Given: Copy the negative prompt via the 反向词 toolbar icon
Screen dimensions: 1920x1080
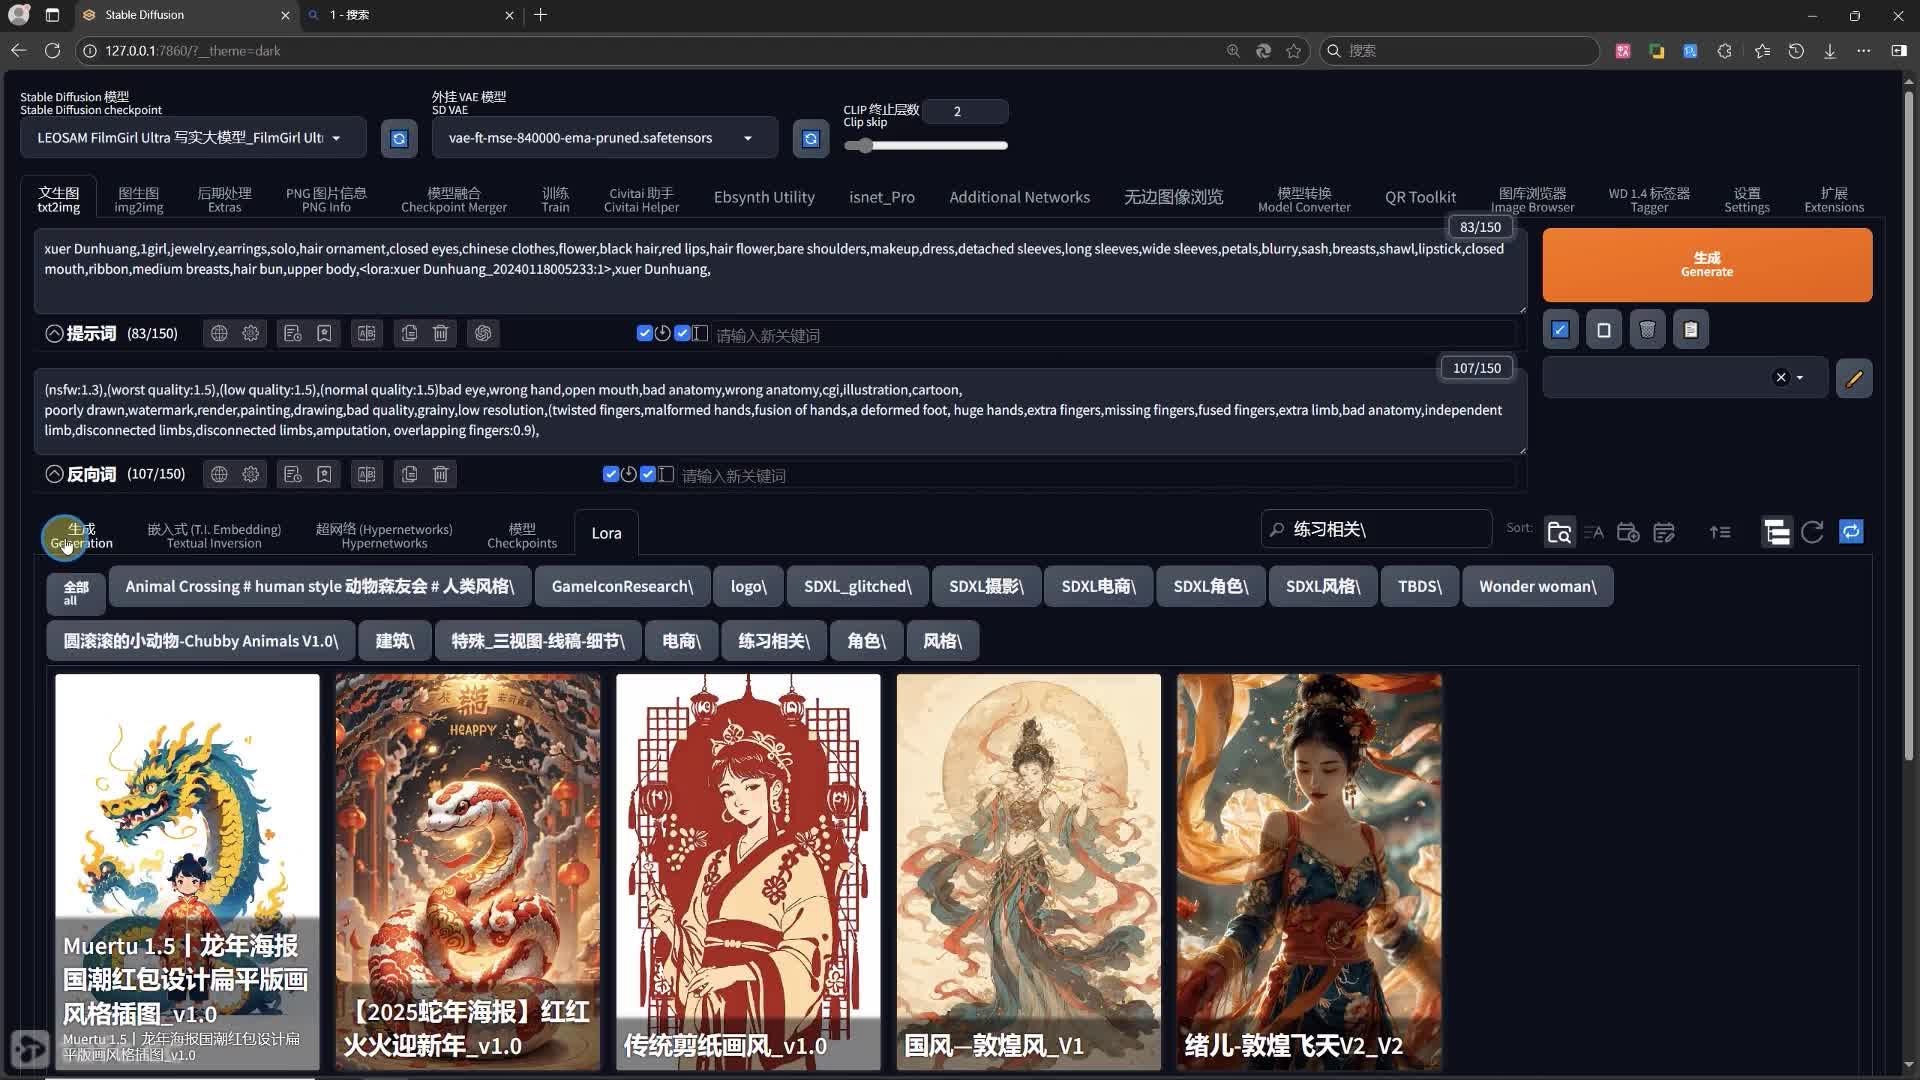Looking at the screenshot, I should pyautogui.click(x=409, y=474).
